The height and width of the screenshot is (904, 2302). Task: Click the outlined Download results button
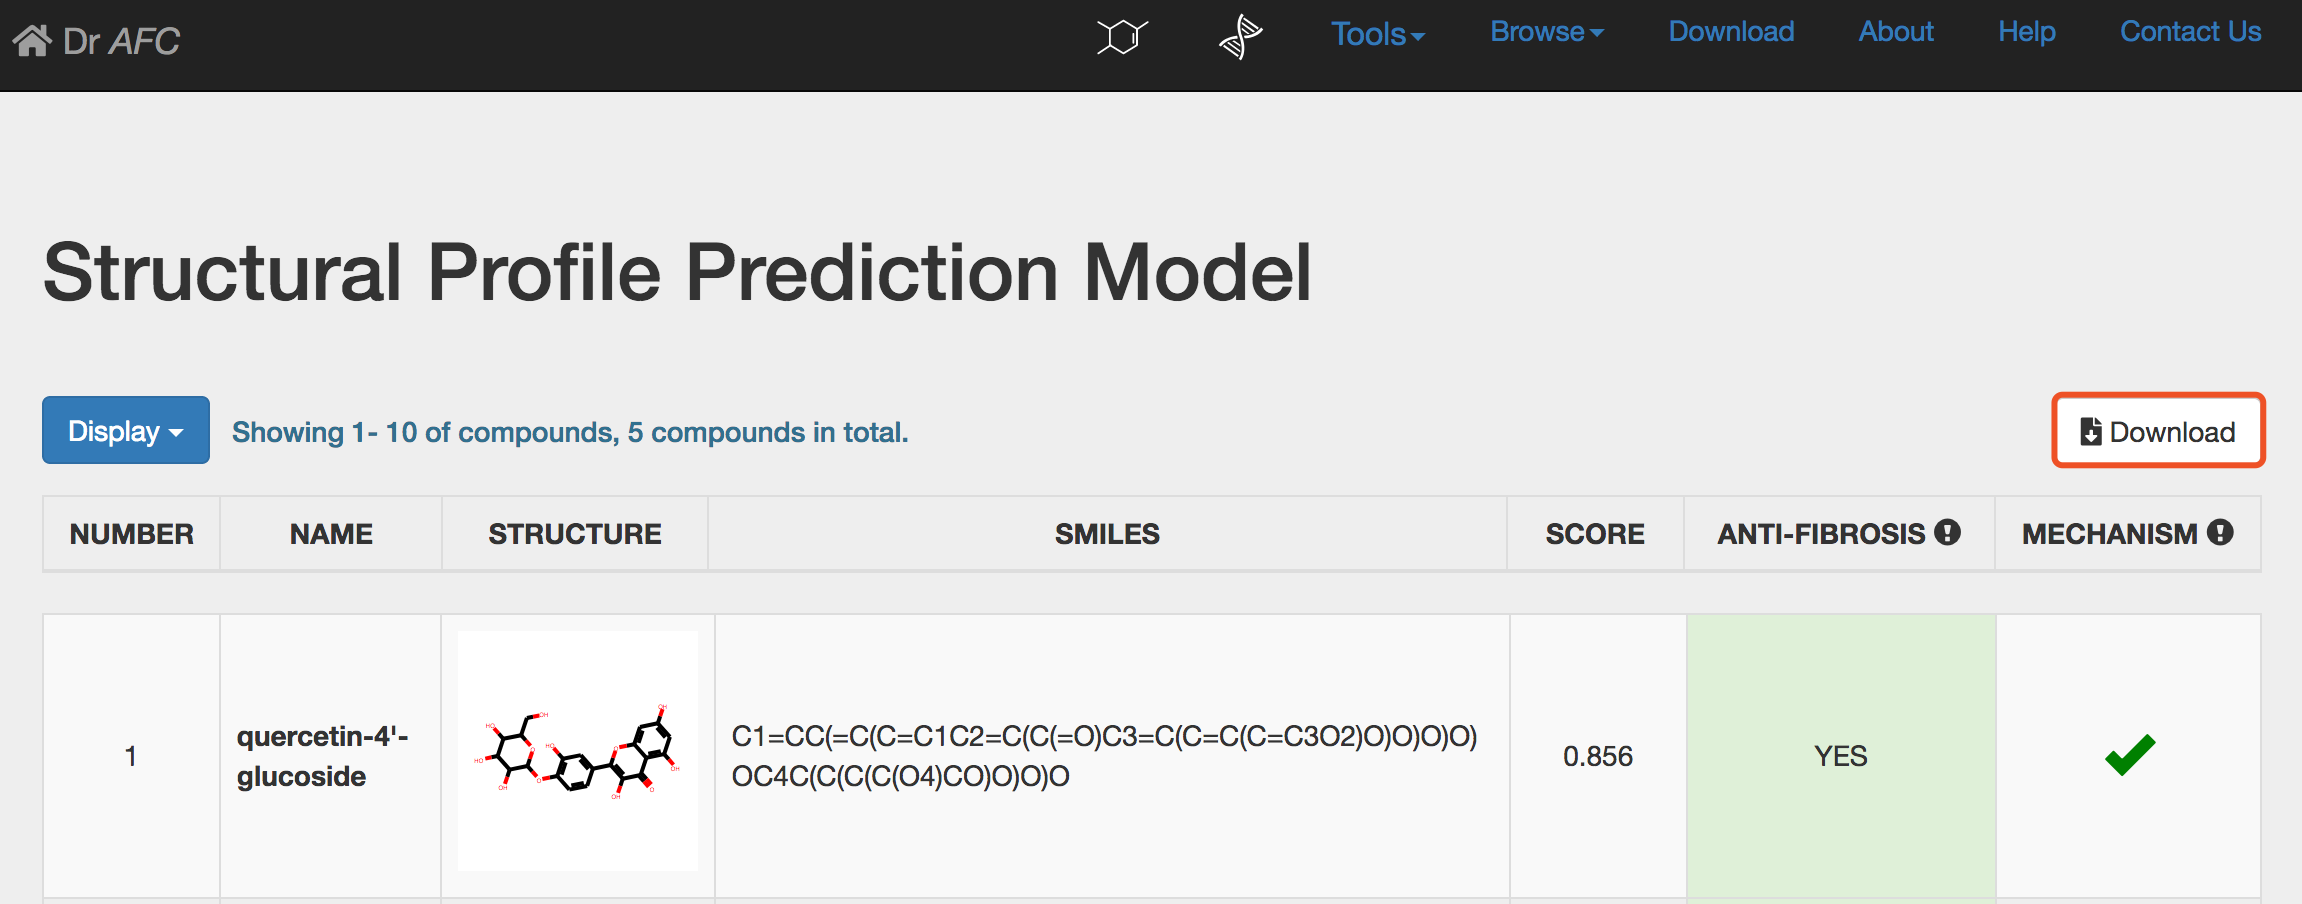[x=2158, y=430]
